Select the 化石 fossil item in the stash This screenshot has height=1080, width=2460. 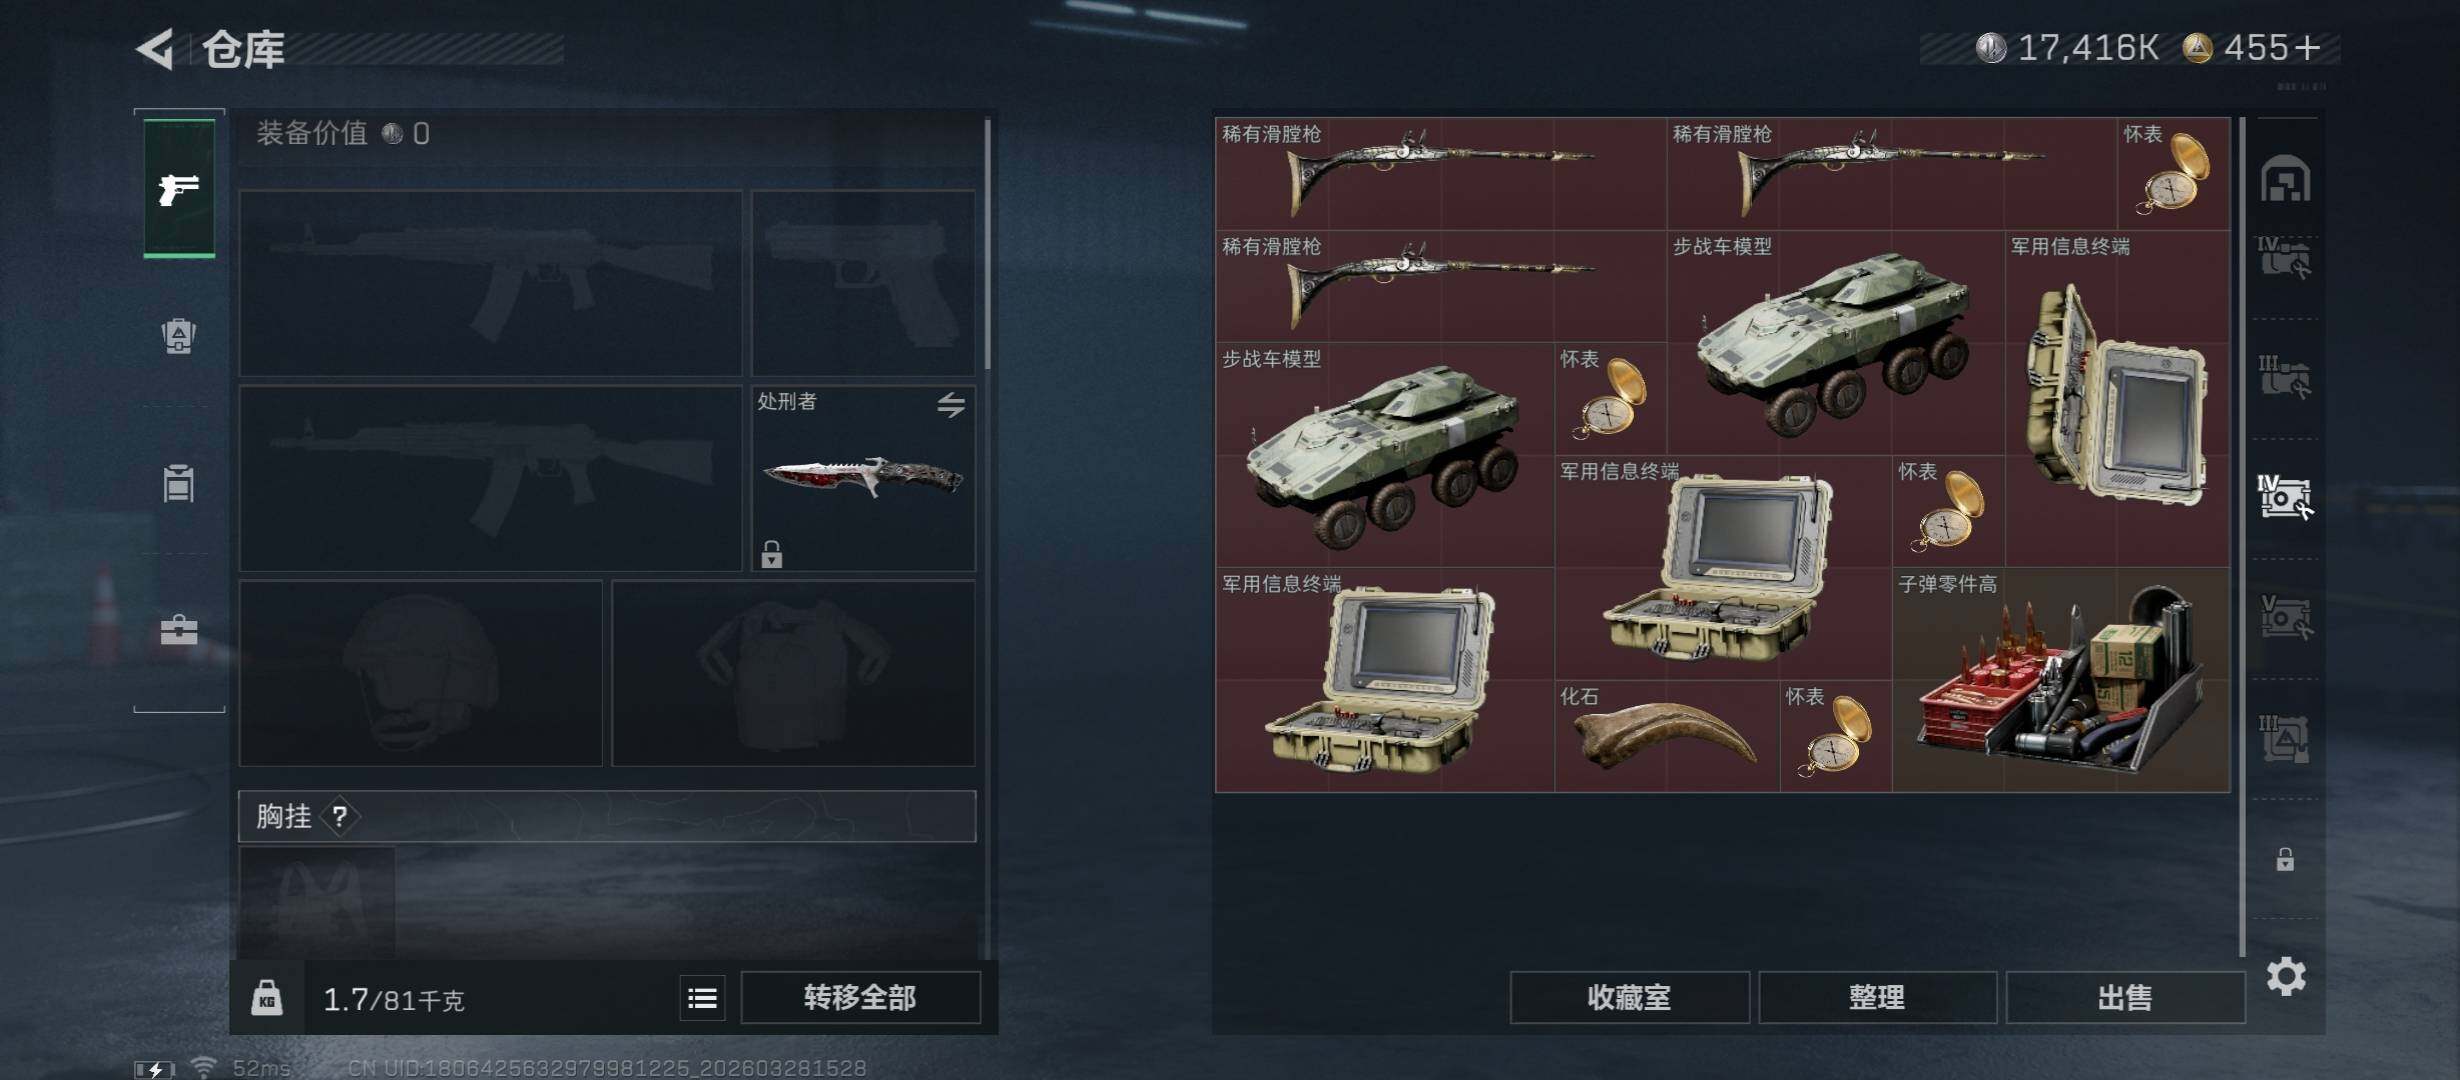[1667, 736]
